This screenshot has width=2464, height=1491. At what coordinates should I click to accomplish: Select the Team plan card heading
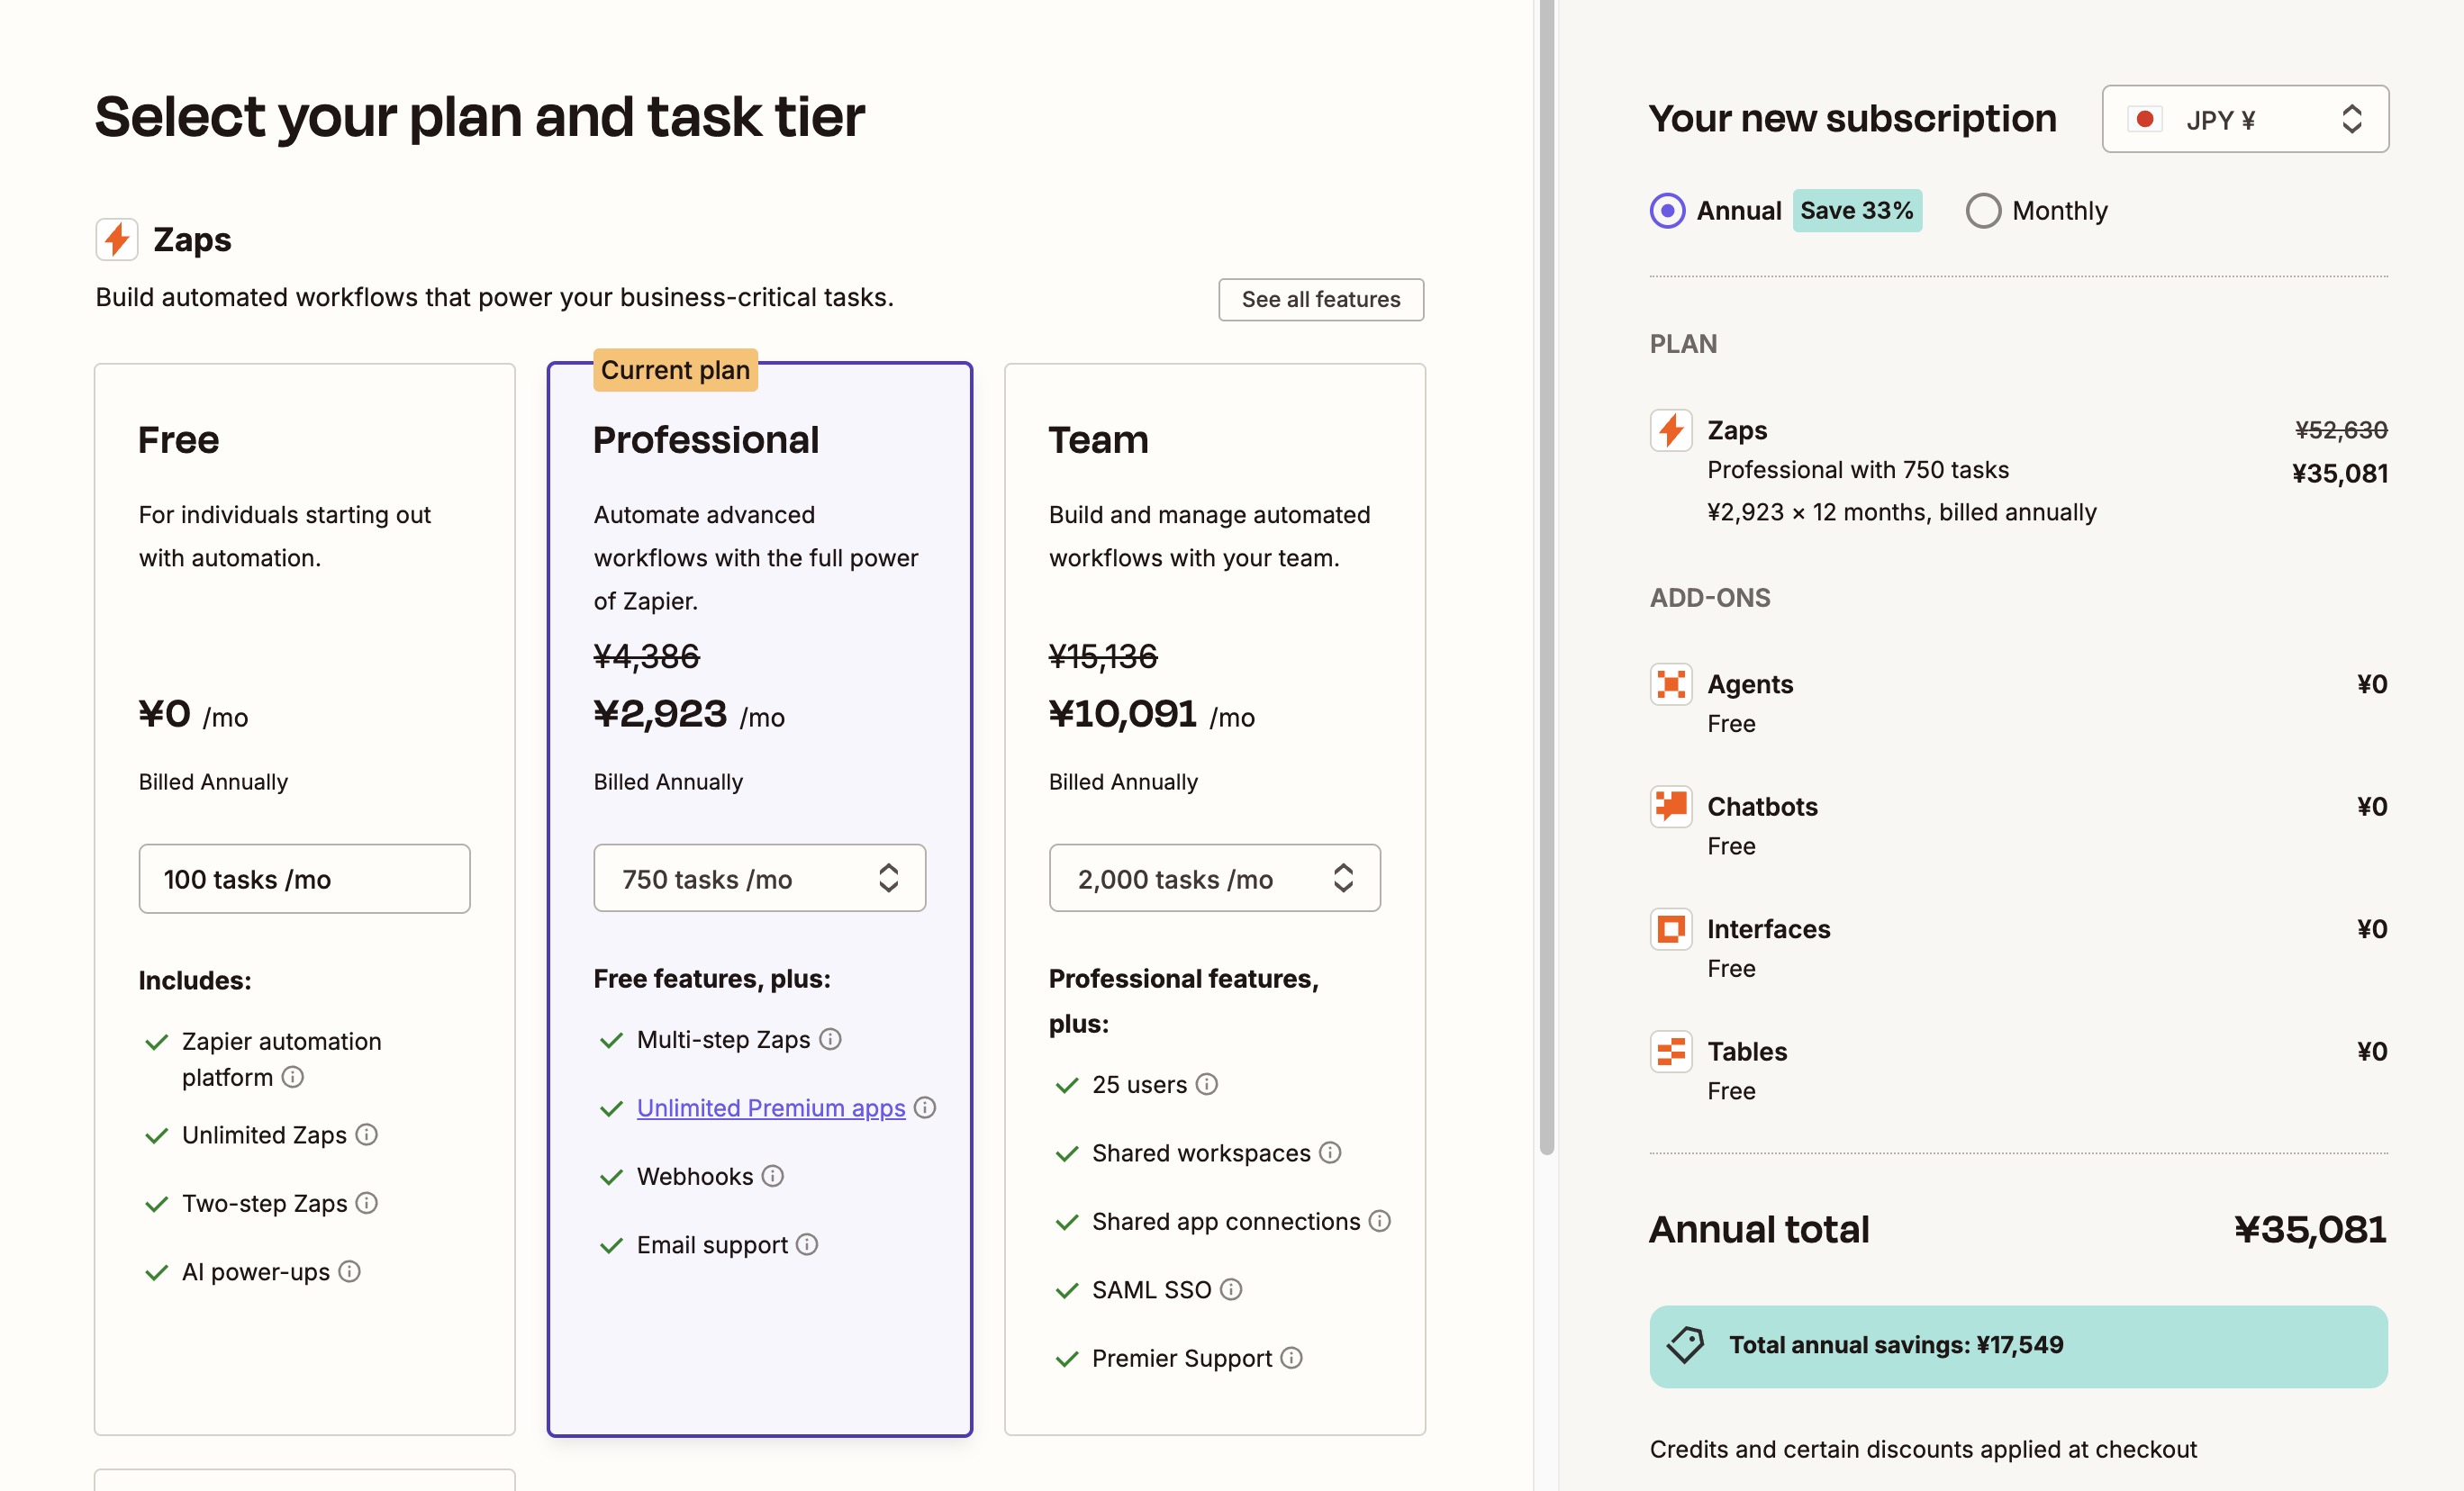pyautogui.click(x=1098, y=441)
